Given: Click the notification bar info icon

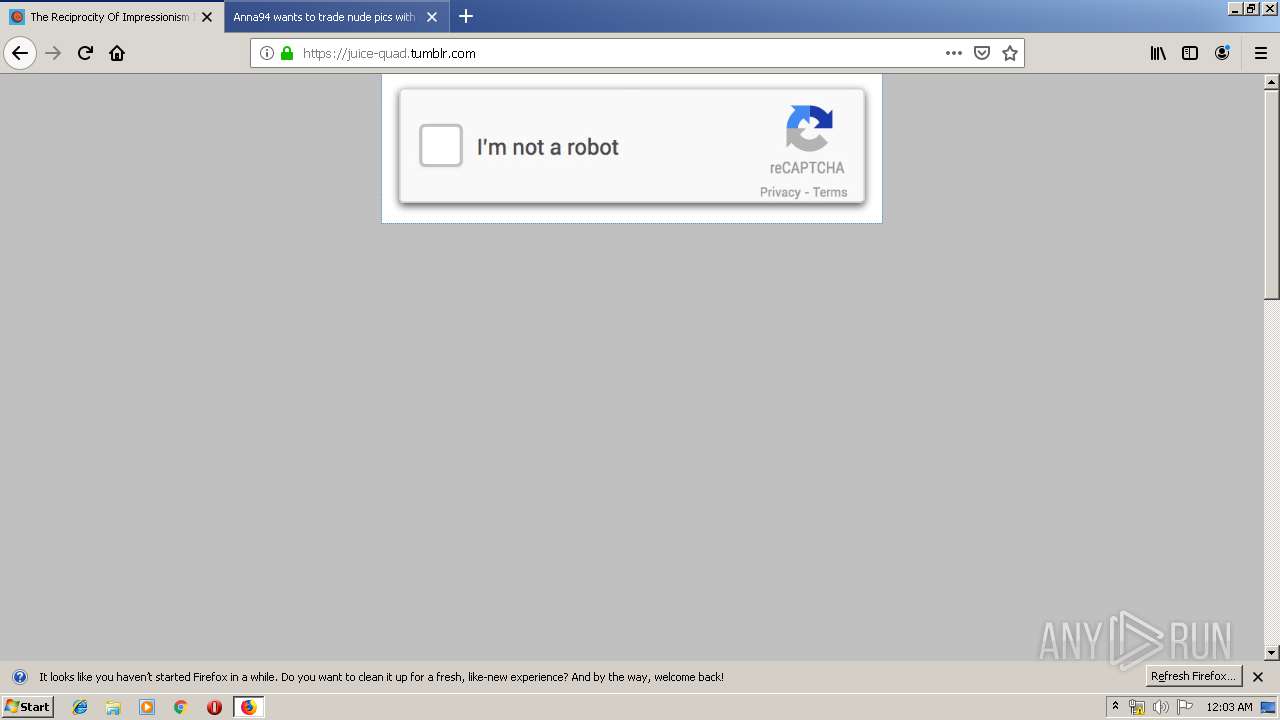Looking at the screenshot, I should pyautogui.click(x=19, y=677).
